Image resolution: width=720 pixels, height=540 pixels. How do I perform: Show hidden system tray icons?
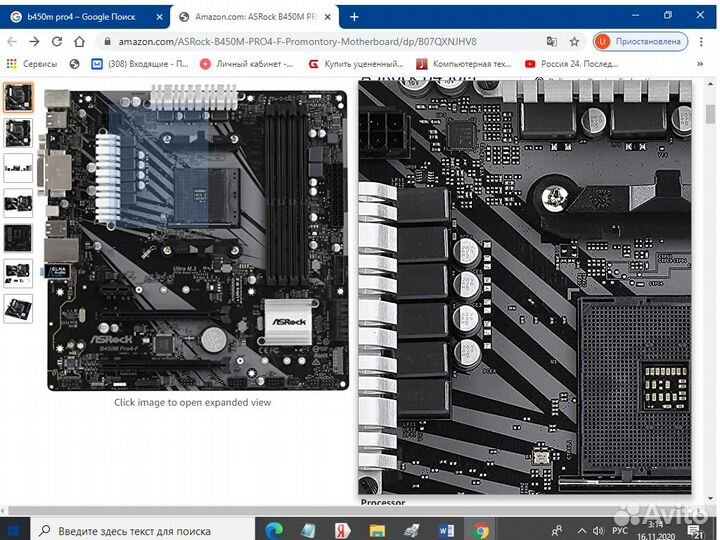tap(581, 531)
